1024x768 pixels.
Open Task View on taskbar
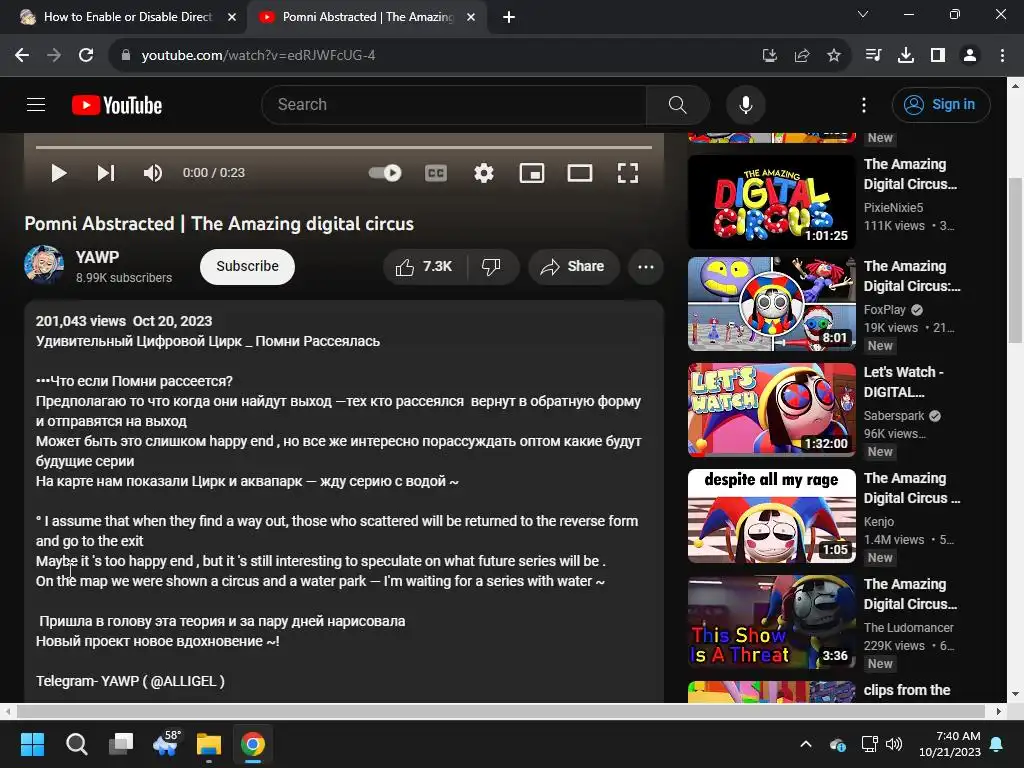click(x=121, y=744)
